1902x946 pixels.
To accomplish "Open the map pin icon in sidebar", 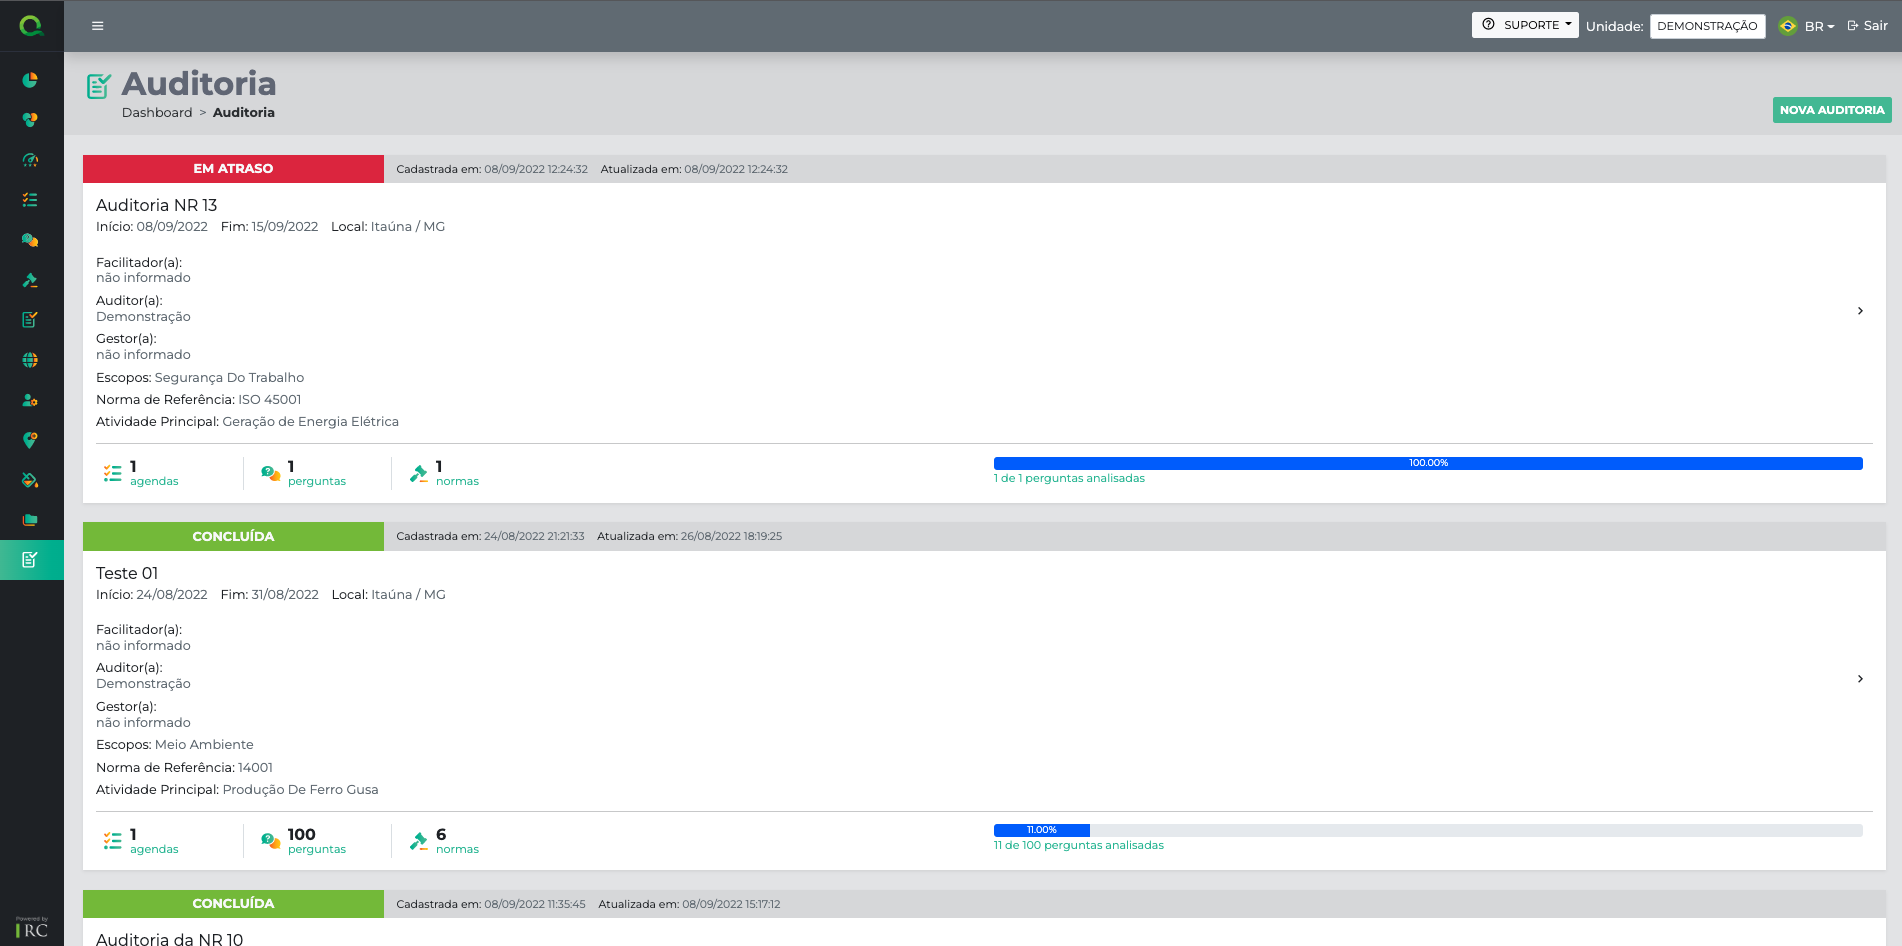I will [x=30, y=440].
